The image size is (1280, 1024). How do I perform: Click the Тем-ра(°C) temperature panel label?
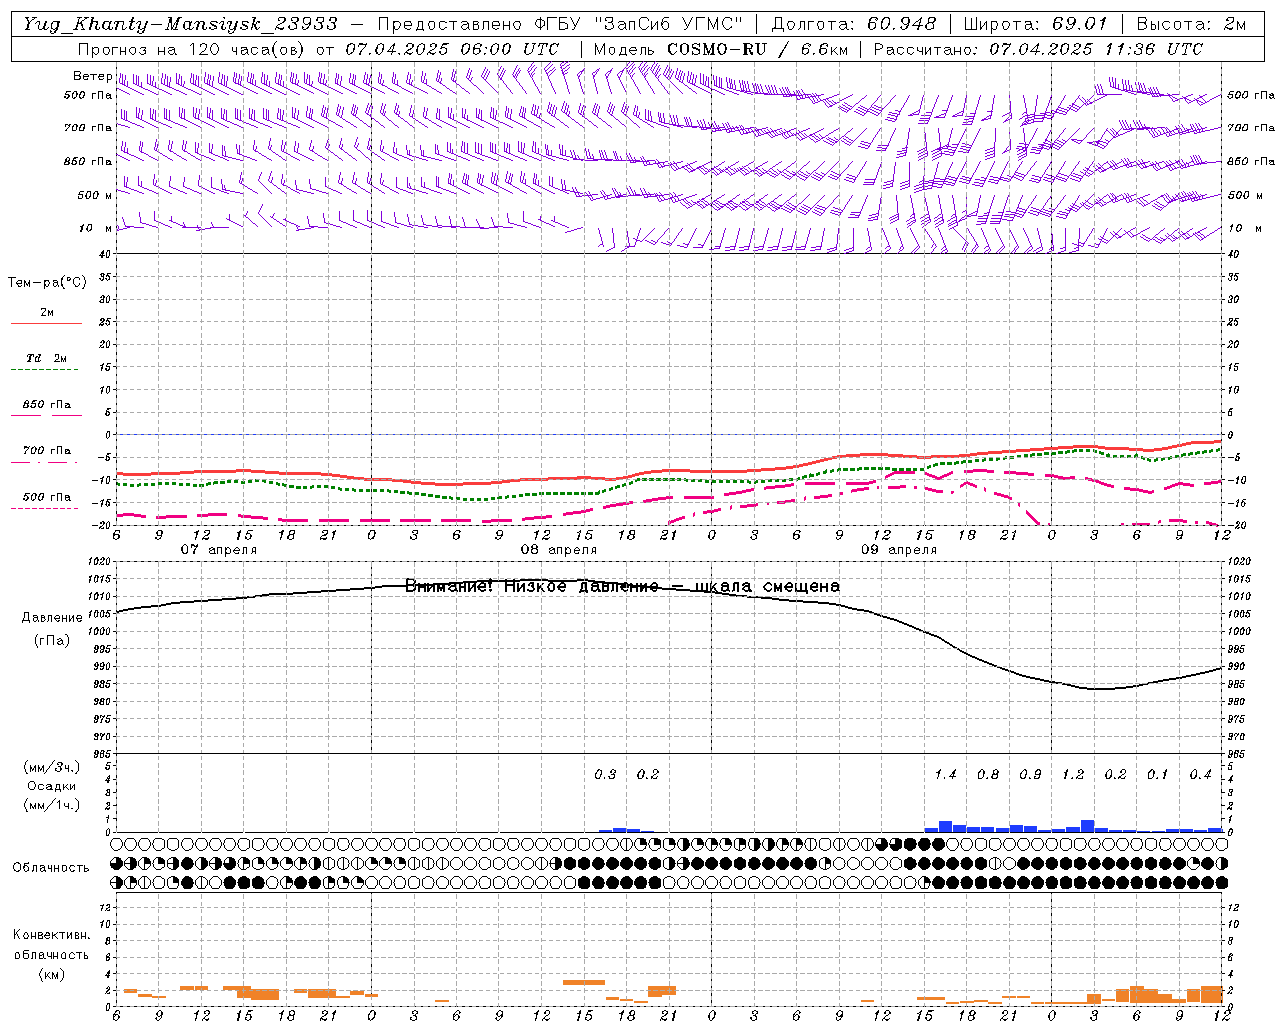pyautogui.click(x=47, y=283)
